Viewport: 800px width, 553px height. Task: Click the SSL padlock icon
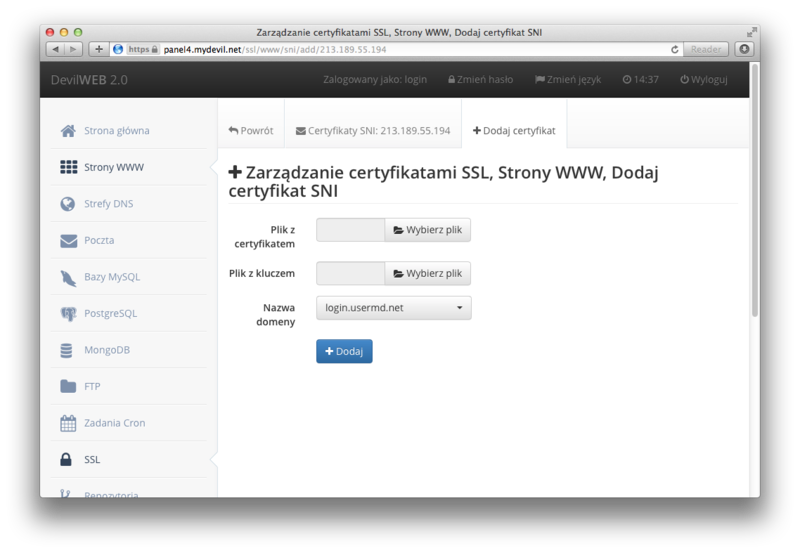(x=66, y=460)
